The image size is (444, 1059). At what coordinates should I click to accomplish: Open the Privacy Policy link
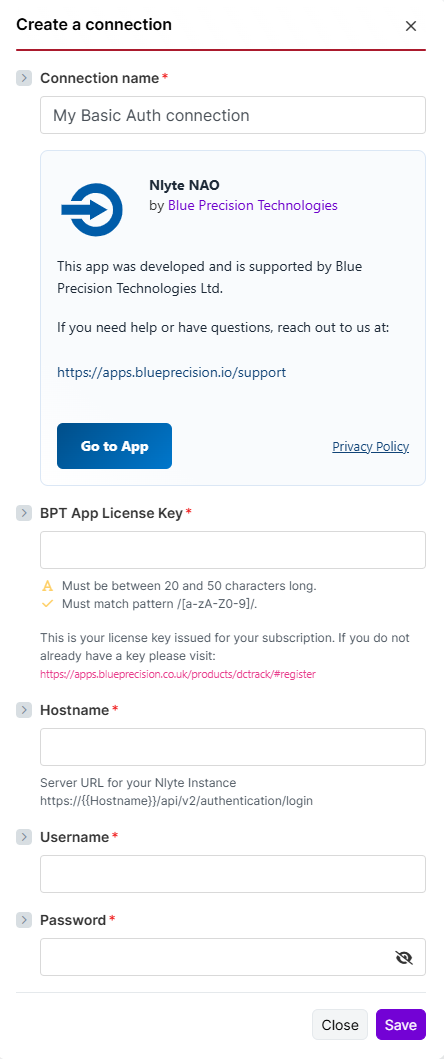coord(370,446)
